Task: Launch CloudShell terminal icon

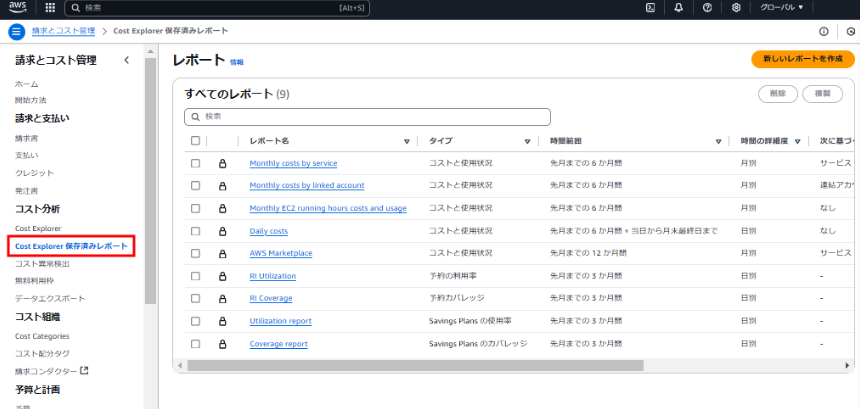Action: (x=650, y=8)
